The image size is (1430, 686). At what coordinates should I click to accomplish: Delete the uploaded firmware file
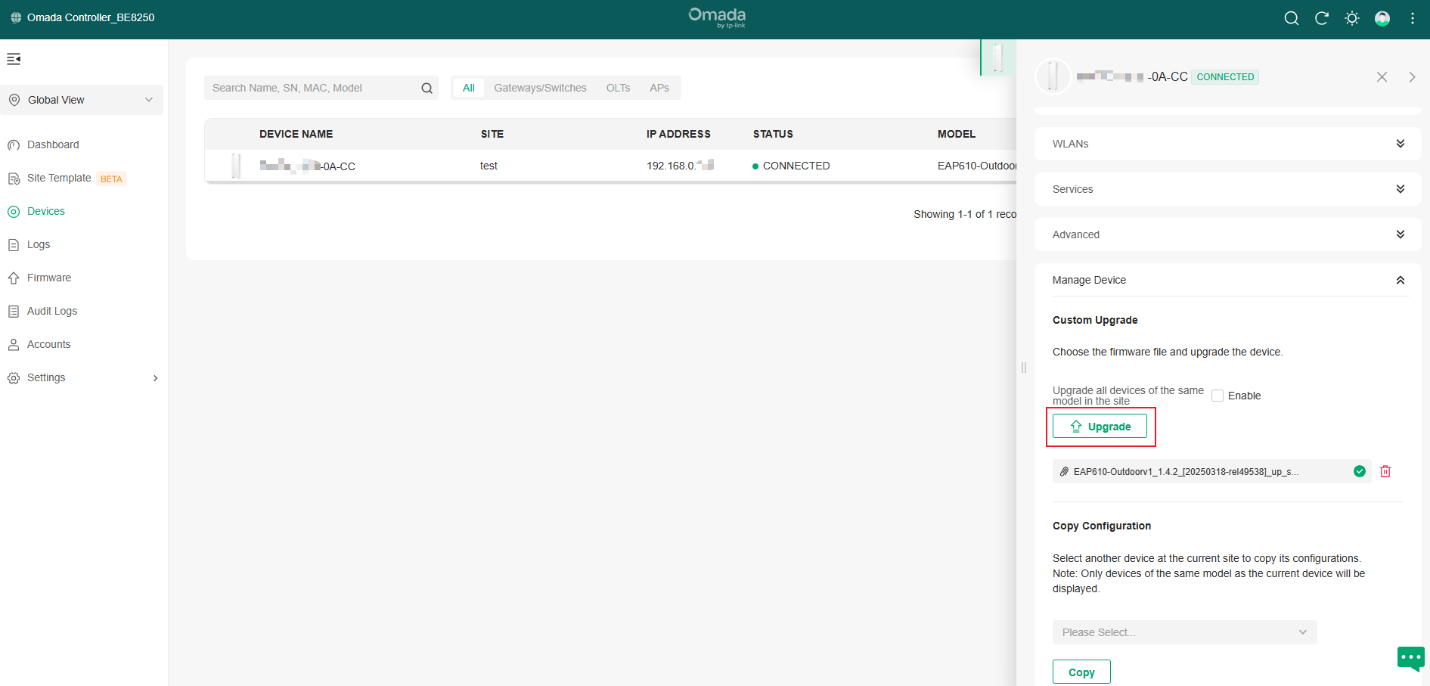point(1385,471)
